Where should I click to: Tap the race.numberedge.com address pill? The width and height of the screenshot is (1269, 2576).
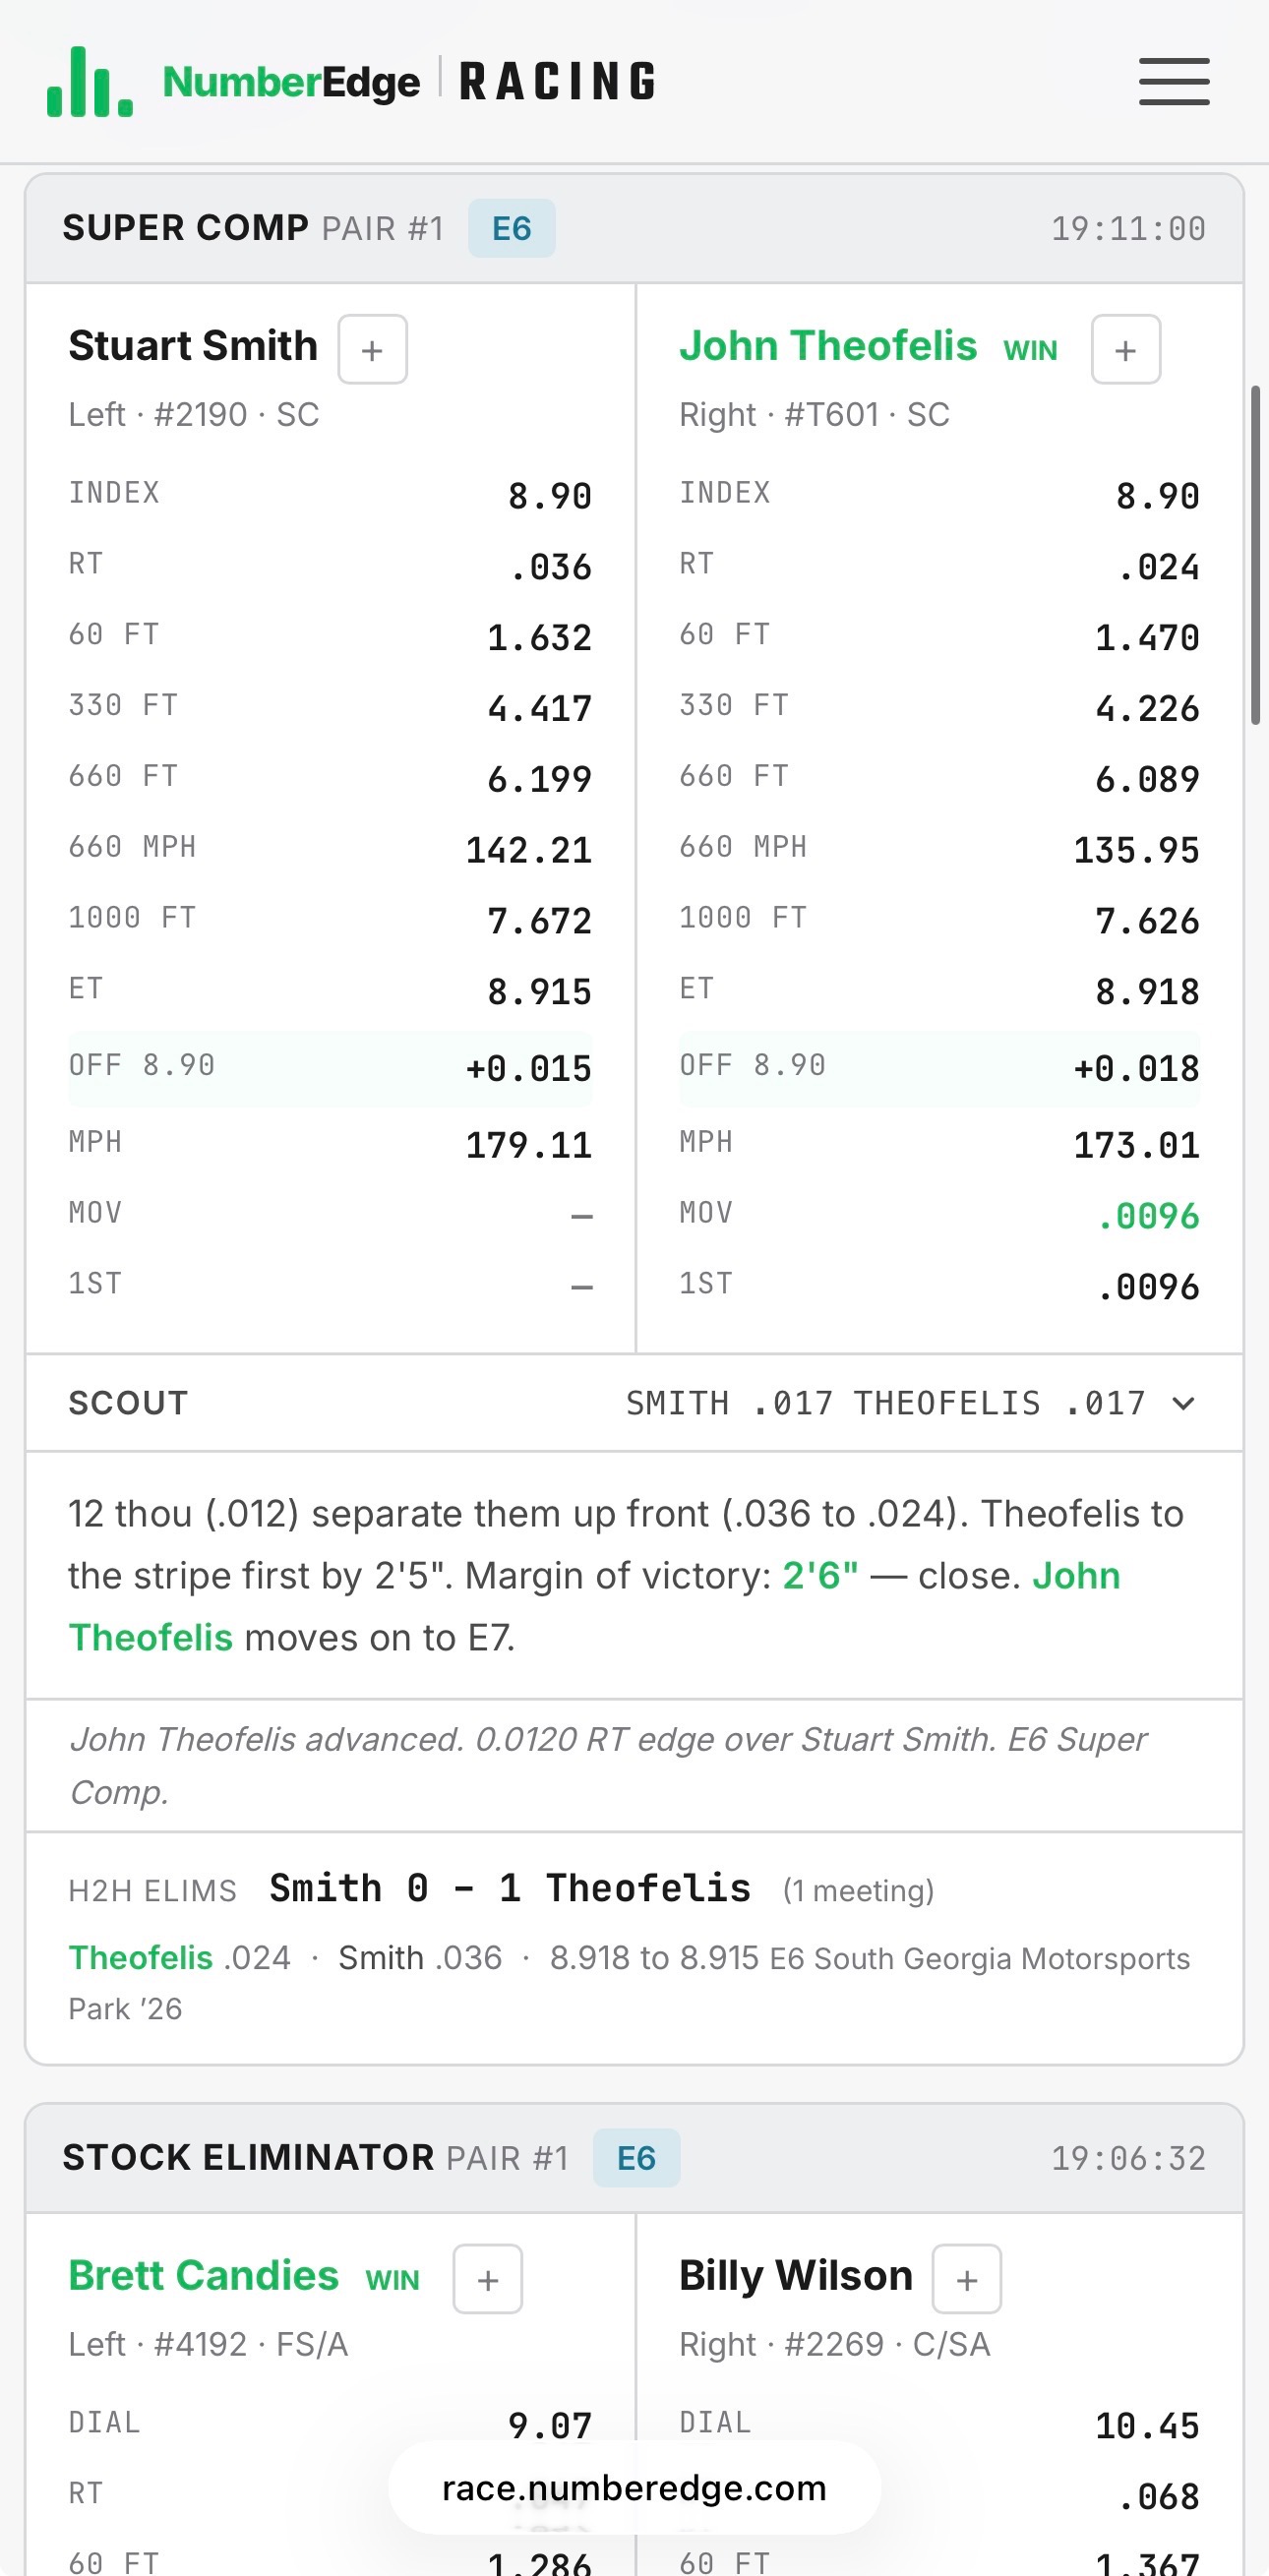[x=634, y=2489]
